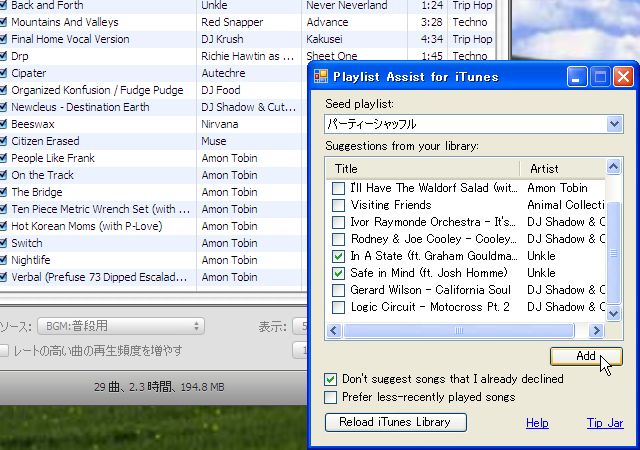Click the horizontal scrollbar thumb in suggestions
The height and width of the screenshot is (450, 640).
459,330
